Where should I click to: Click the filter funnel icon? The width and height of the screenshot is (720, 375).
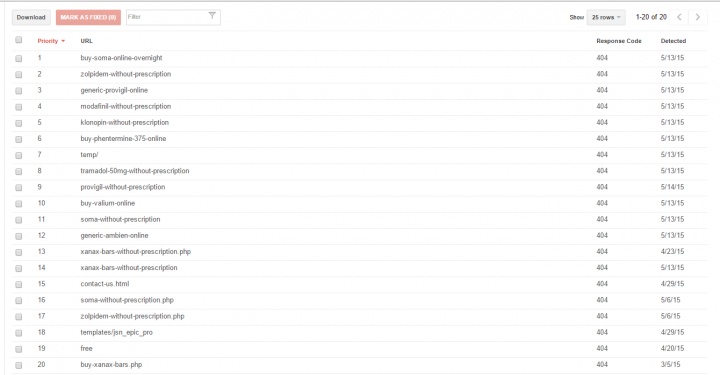pos(212,16)
